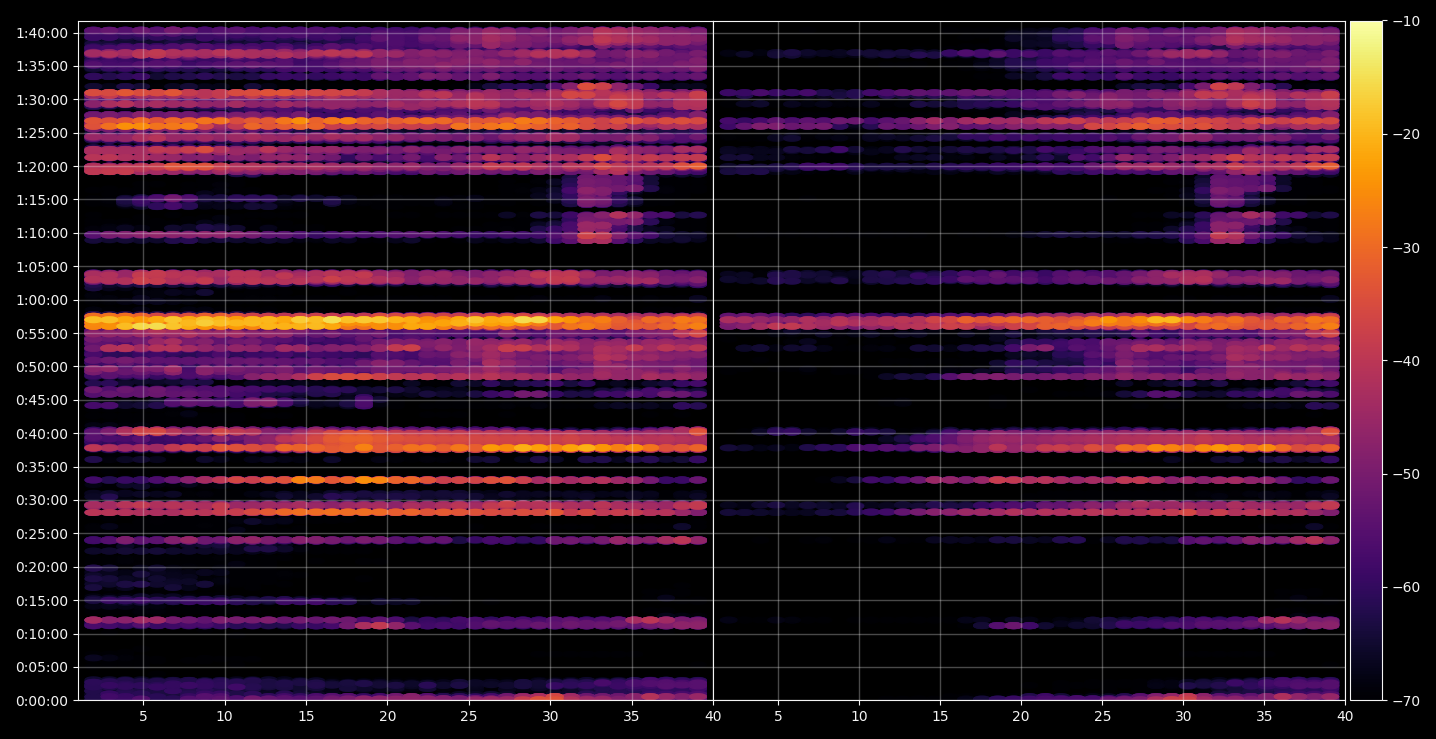Click x-axis label 35 of the left heatmap
The image size is (1436, 739).
tap(631, 716)
